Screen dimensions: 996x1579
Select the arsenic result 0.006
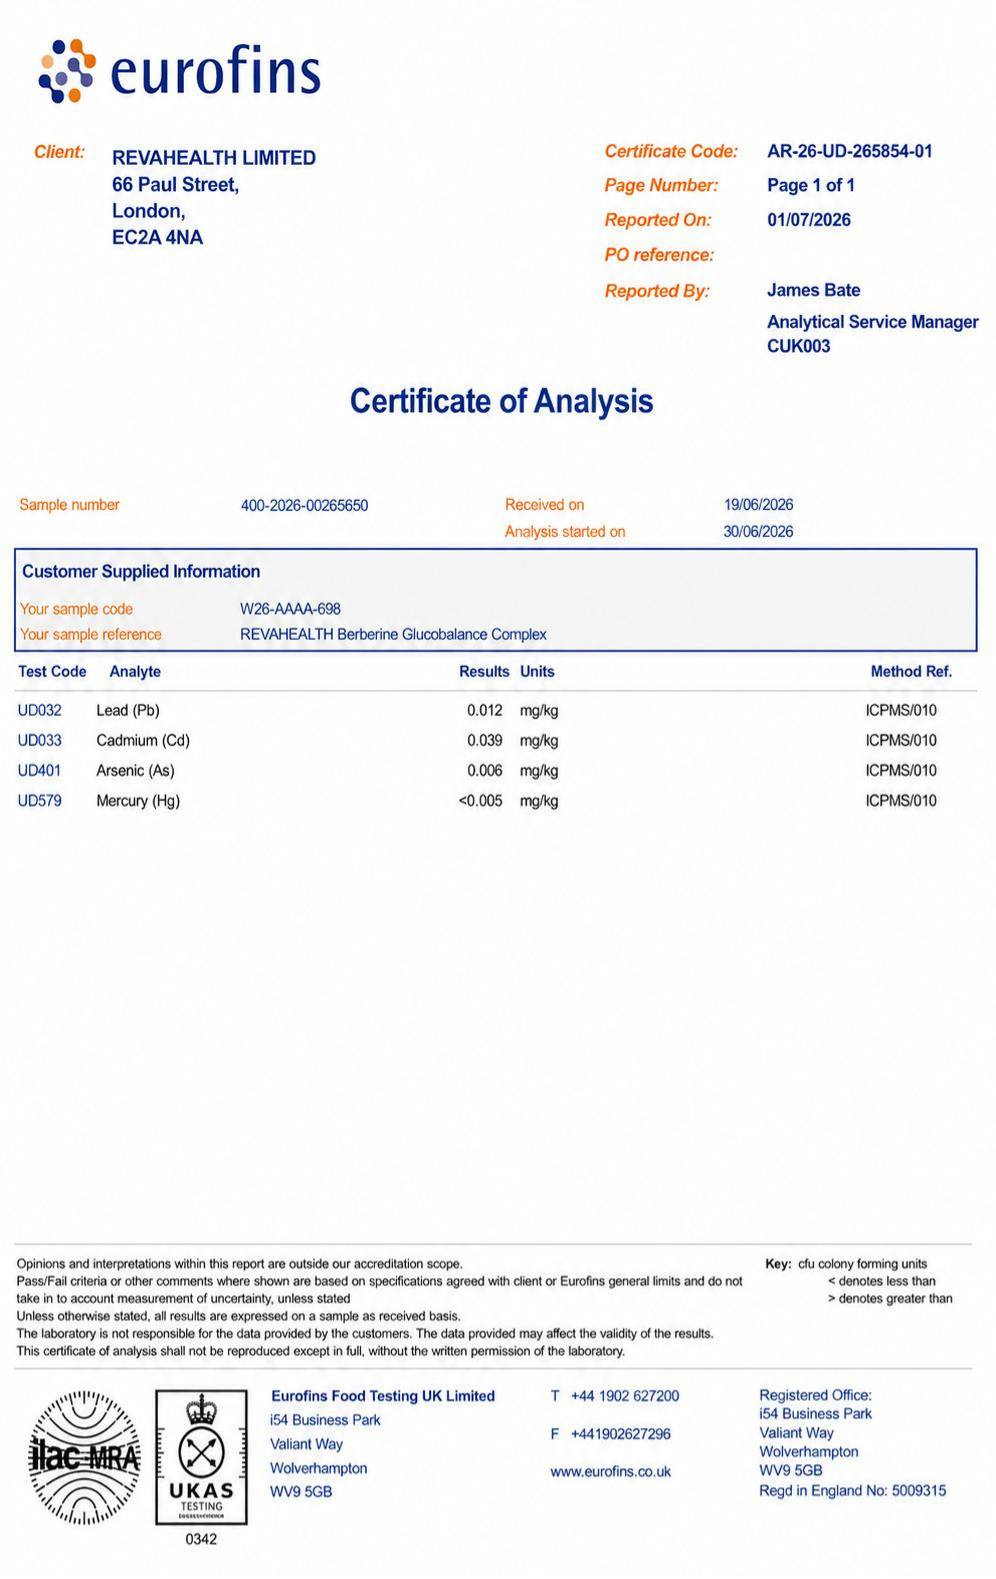[x=485, y=771]
